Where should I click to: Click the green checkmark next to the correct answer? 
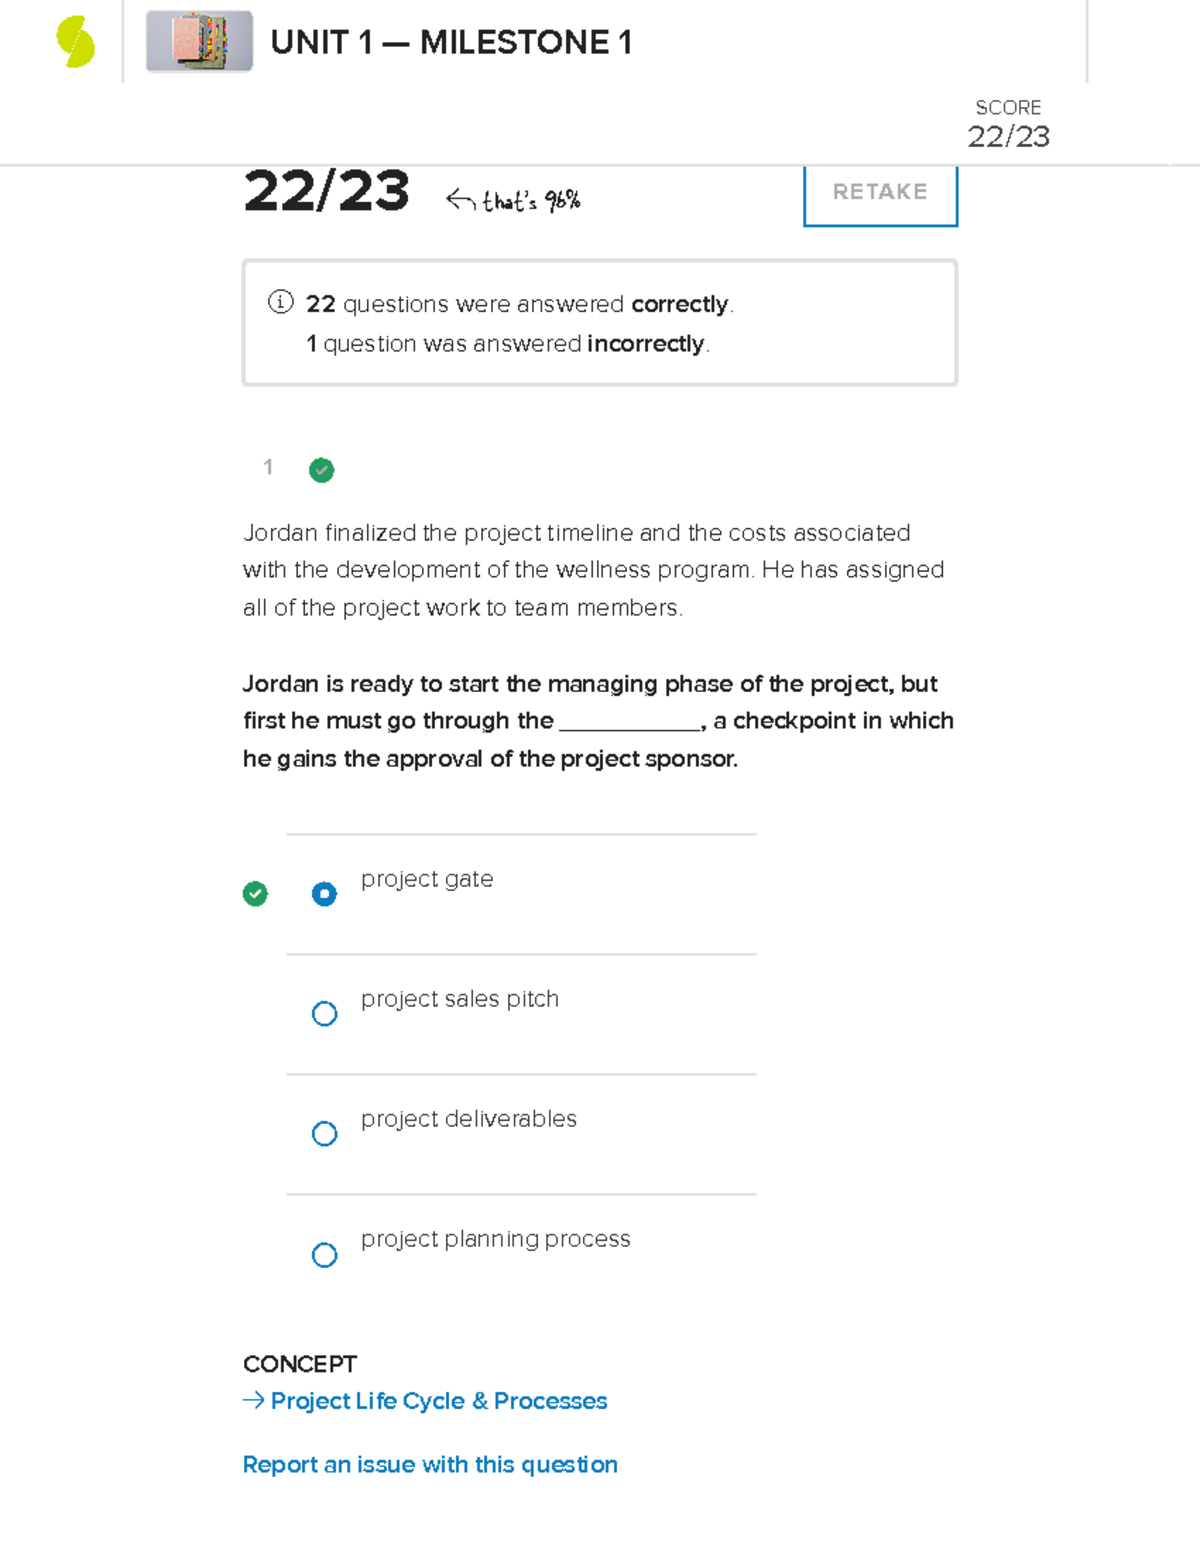(x=255, y=894)
